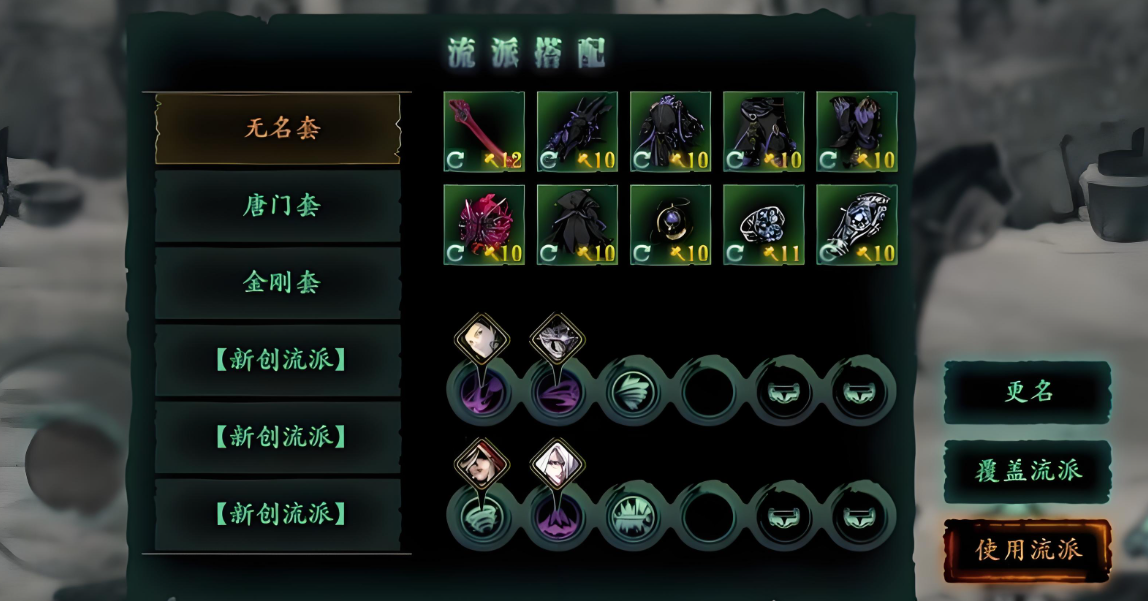The height and width of the screenshot is (601, 1148).
Task: Click the dark clawed glove equipment icon
Action: point(577,132)
